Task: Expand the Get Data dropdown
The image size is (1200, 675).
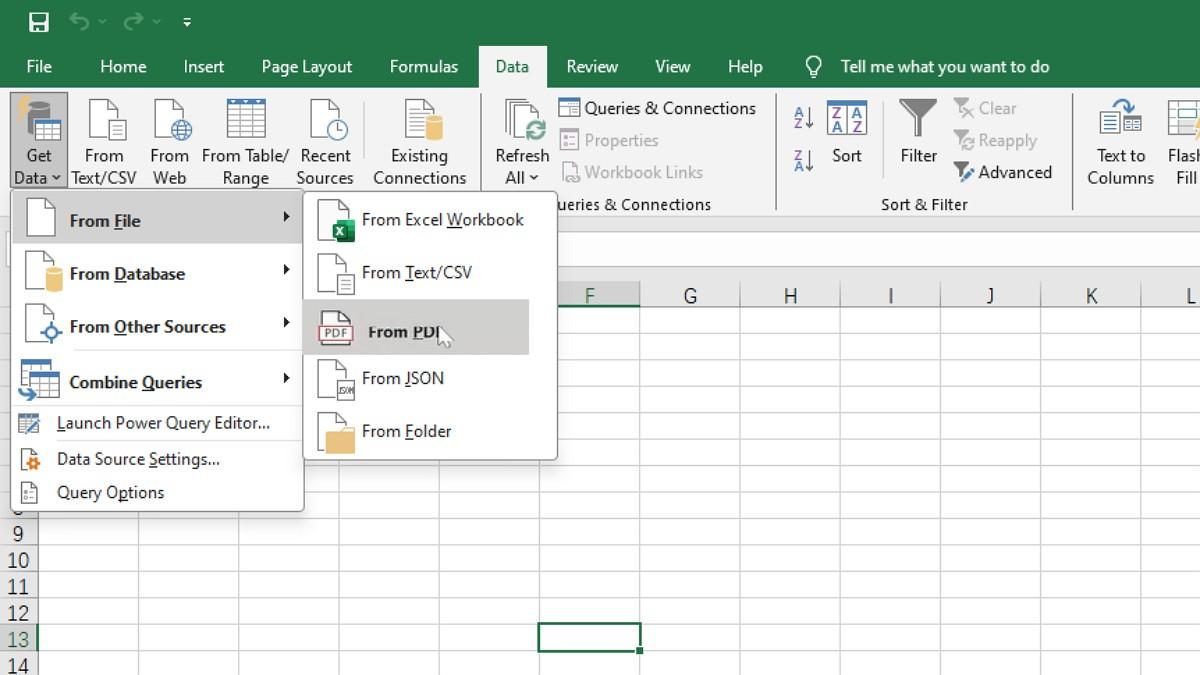Action: pos(38,140)
